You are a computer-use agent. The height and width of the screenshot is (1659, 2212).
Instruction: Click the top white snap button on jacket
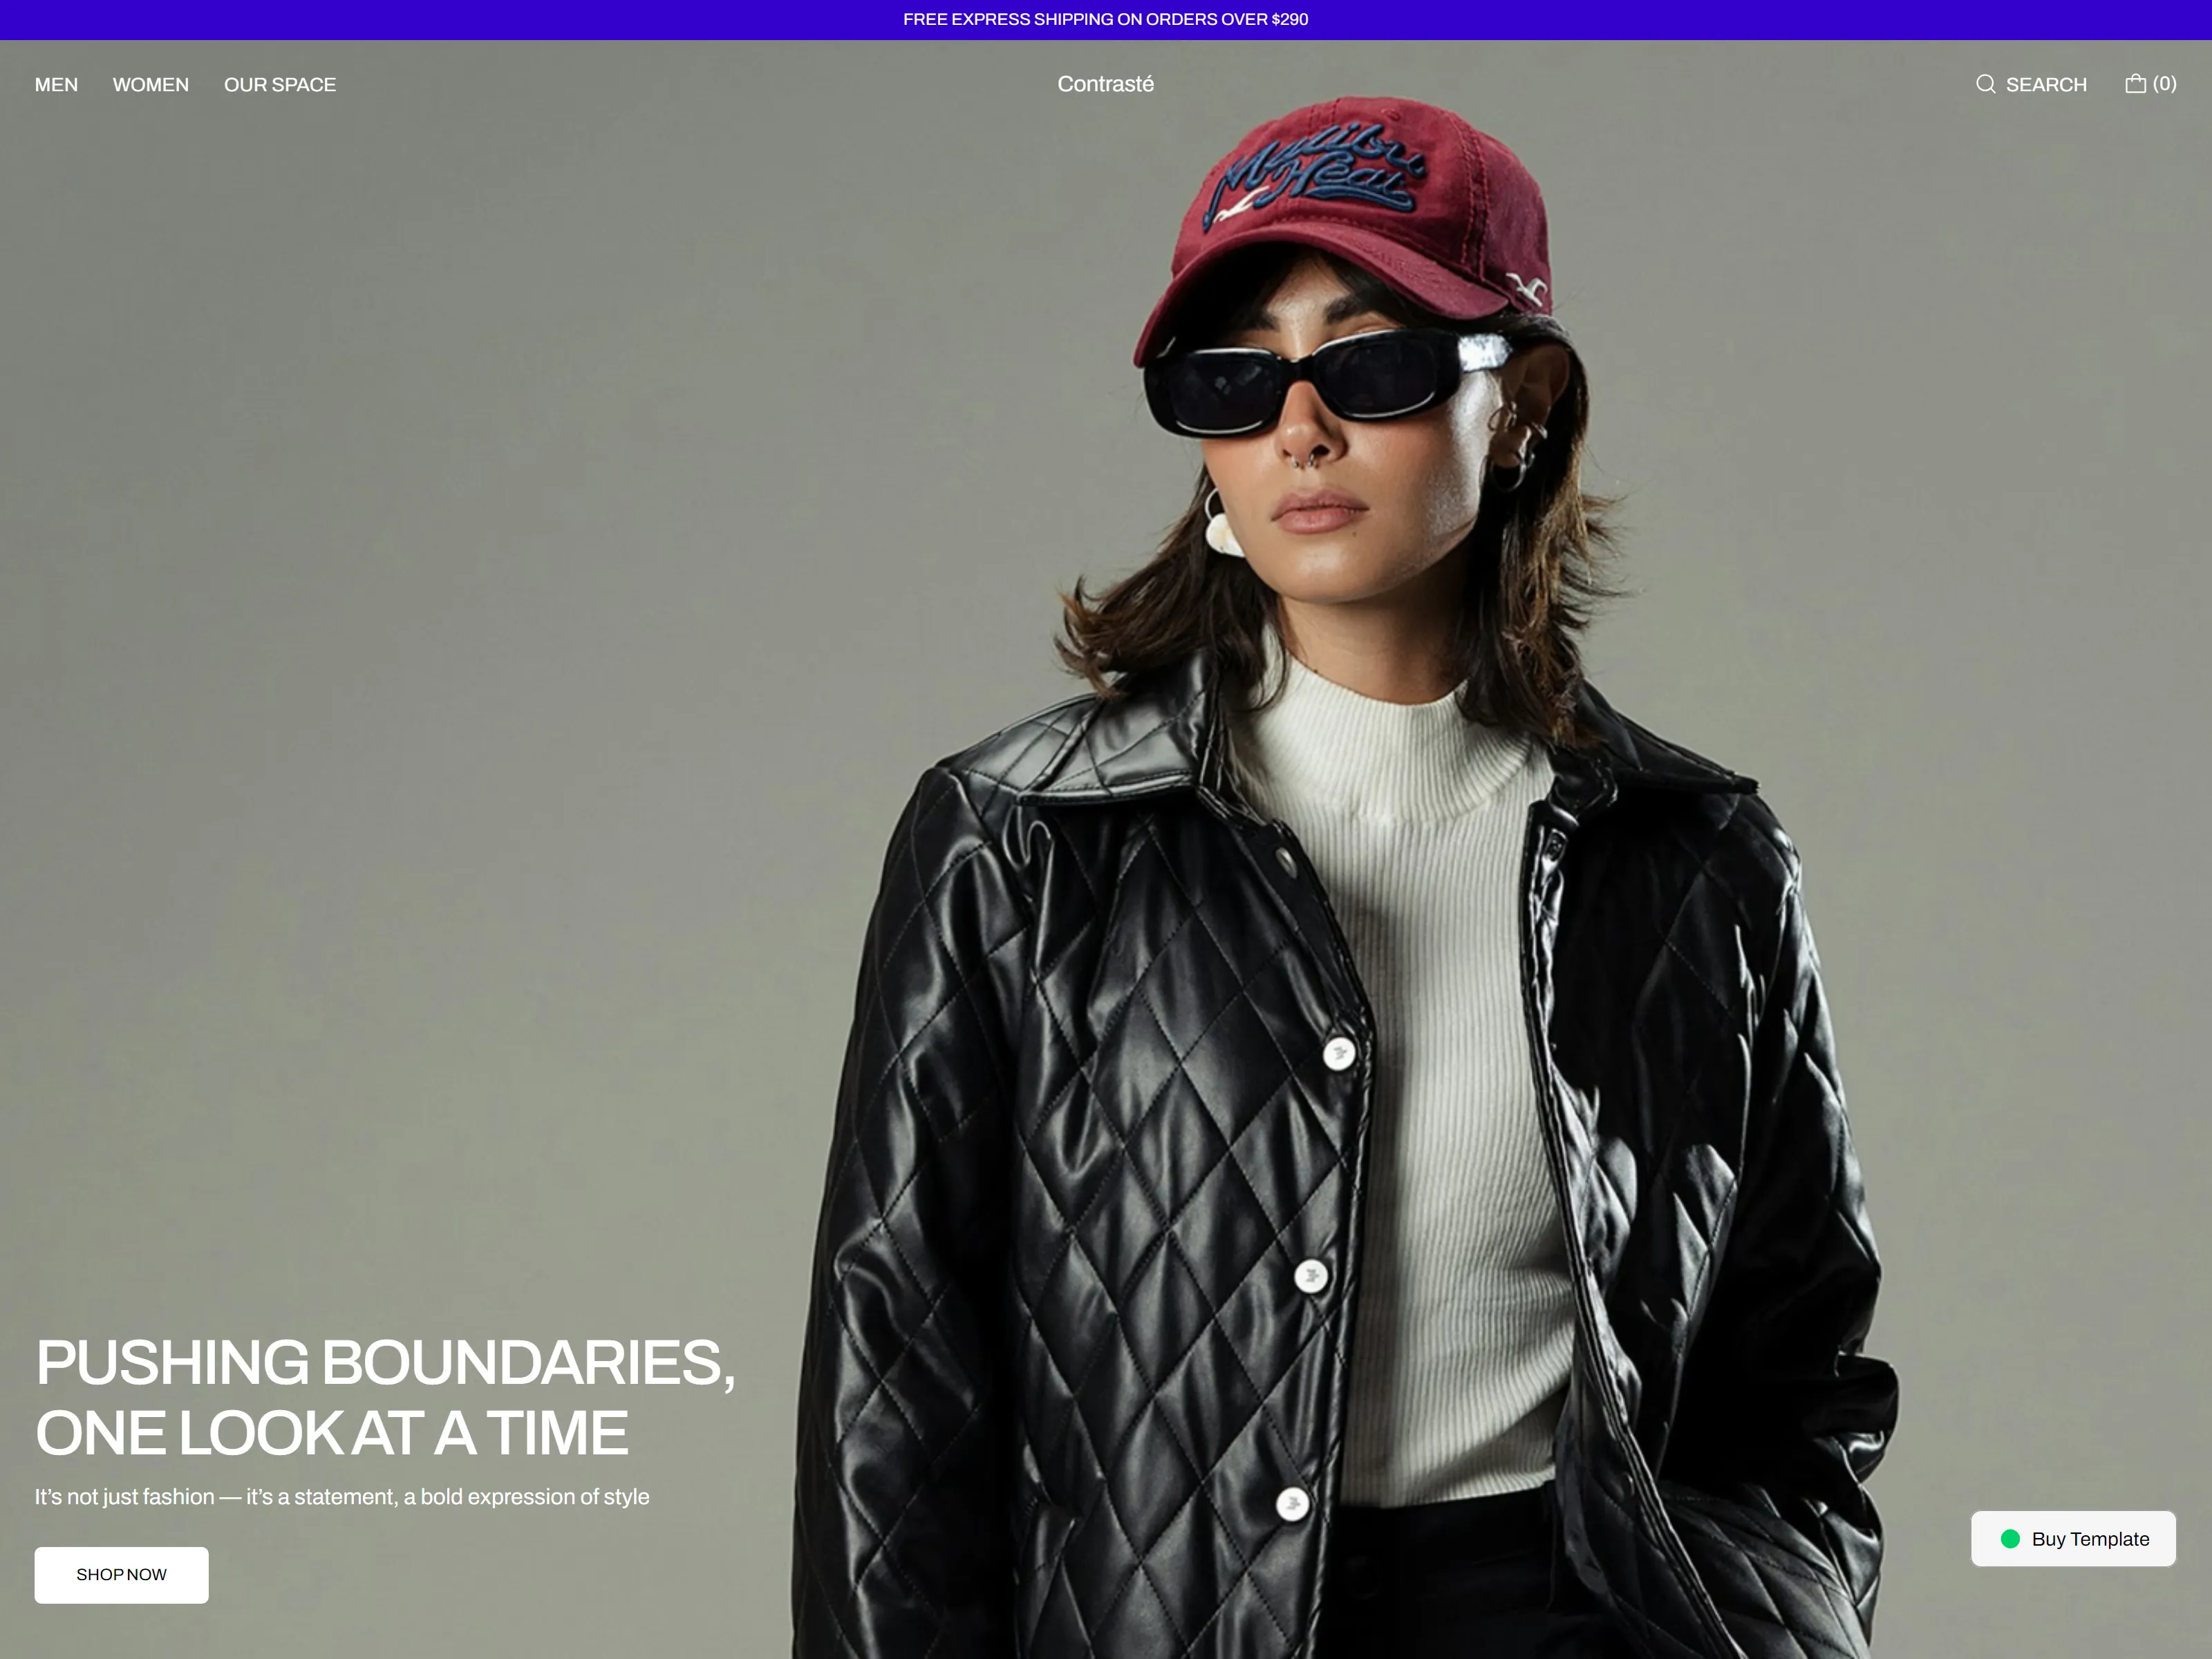(1339, 1053)
